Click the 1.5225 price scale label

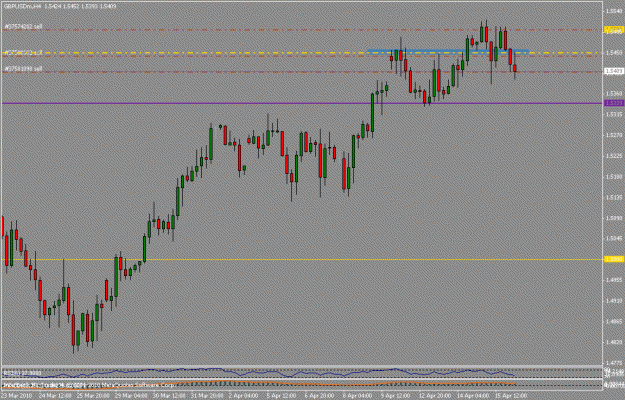614,156
